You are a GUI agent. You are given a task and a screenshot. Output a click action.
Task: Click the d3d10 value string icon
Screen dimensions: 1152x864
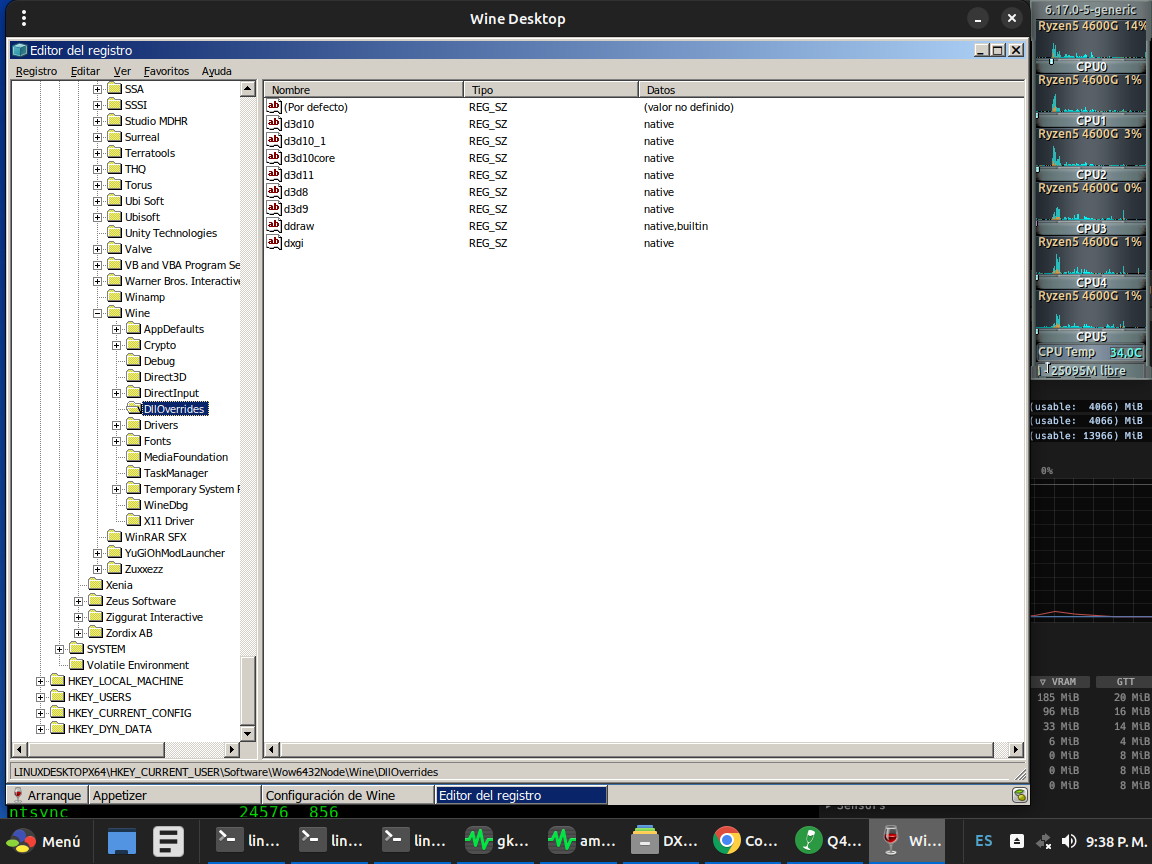274,123
